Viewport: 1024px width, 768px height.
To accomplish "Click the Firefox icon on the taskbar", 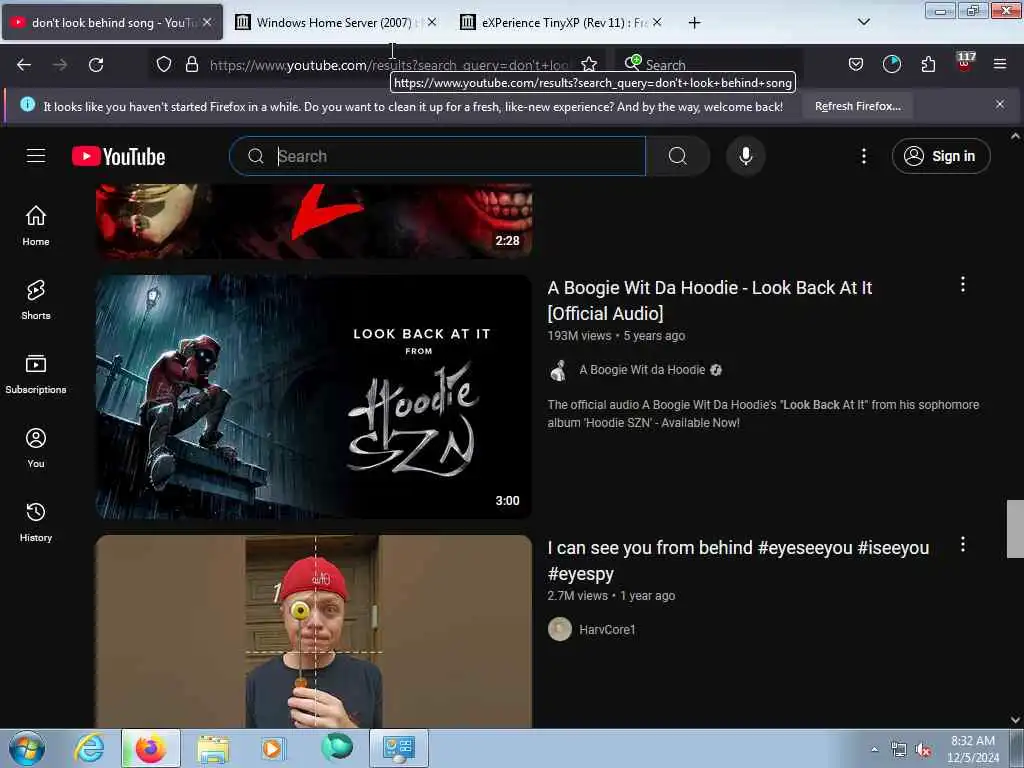I will point(150,748).
